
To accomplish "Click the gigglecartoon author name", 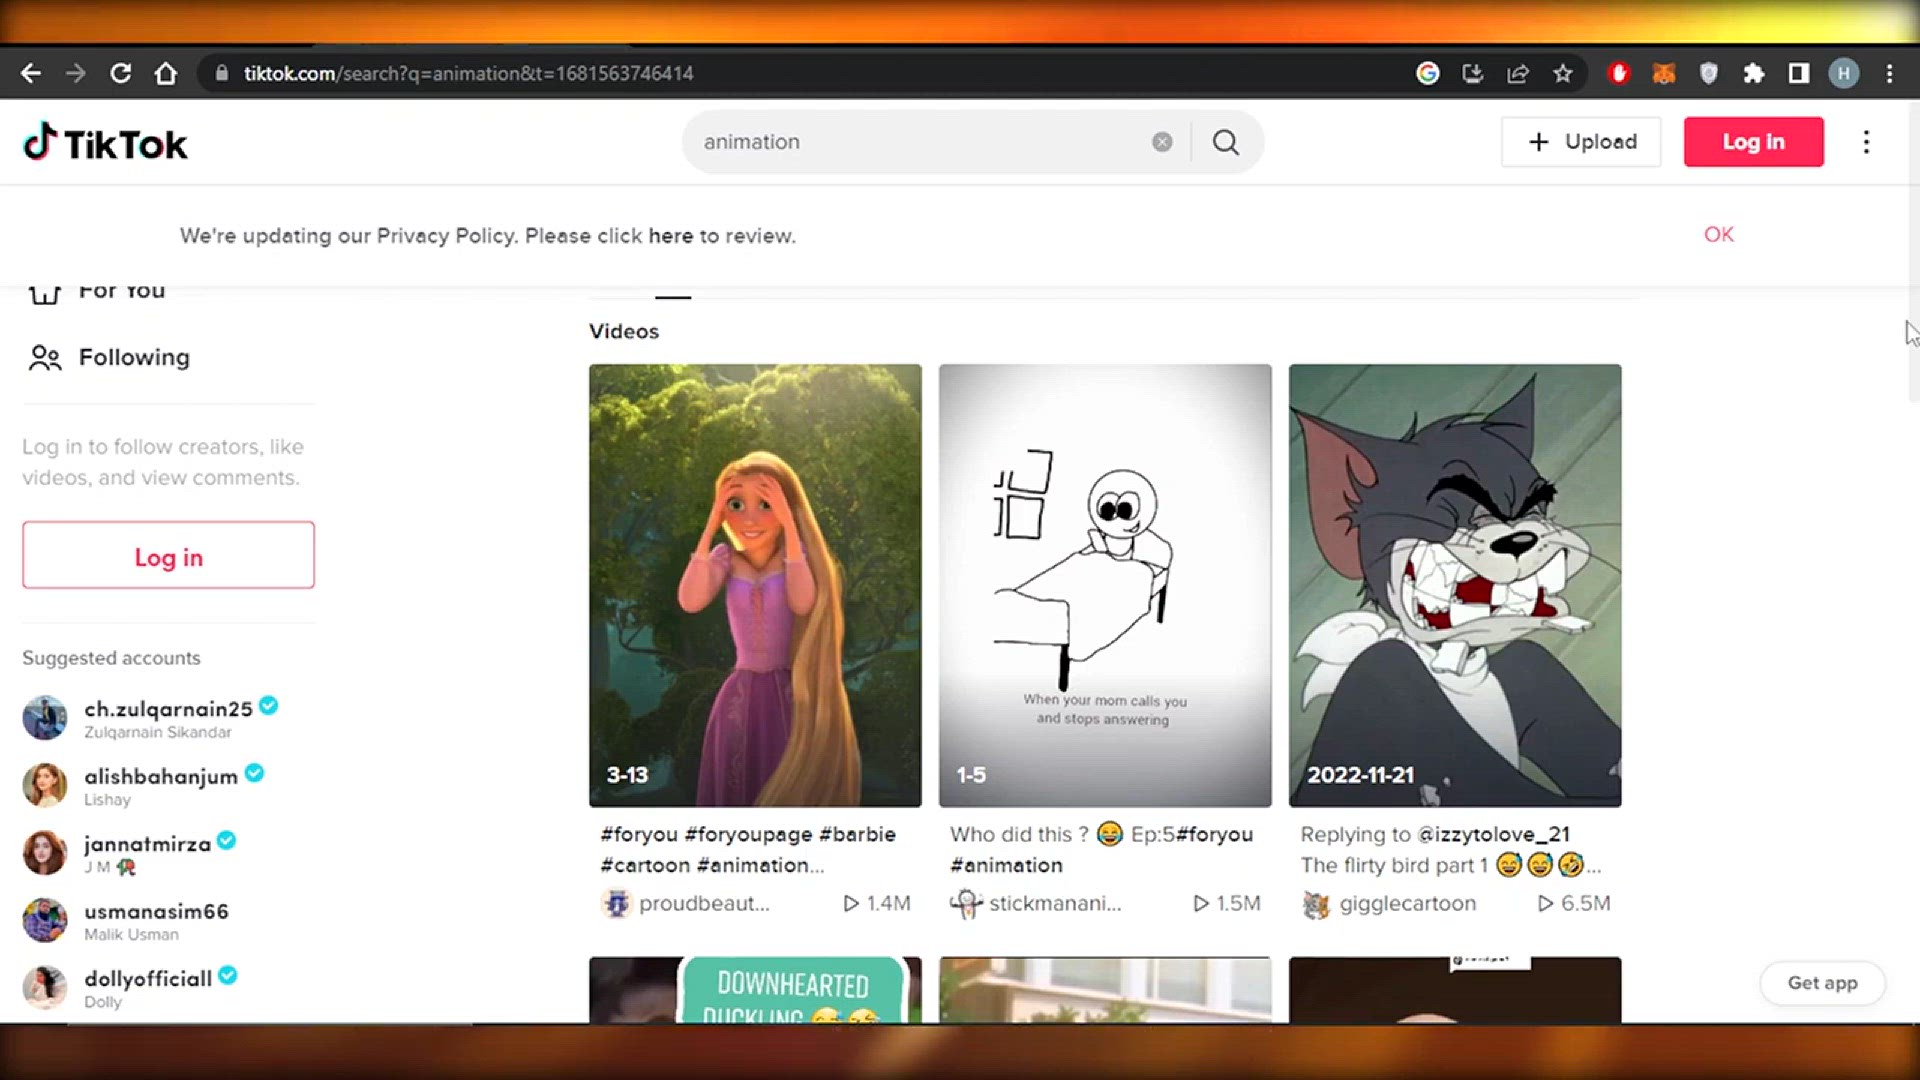I will click(x=1407, y=904).
